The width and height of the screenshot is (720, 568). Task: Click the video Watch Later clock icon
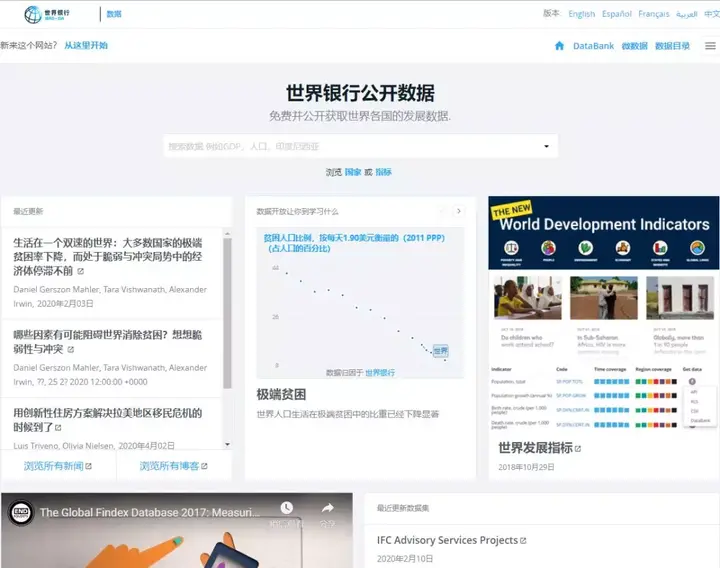[287, 508]
